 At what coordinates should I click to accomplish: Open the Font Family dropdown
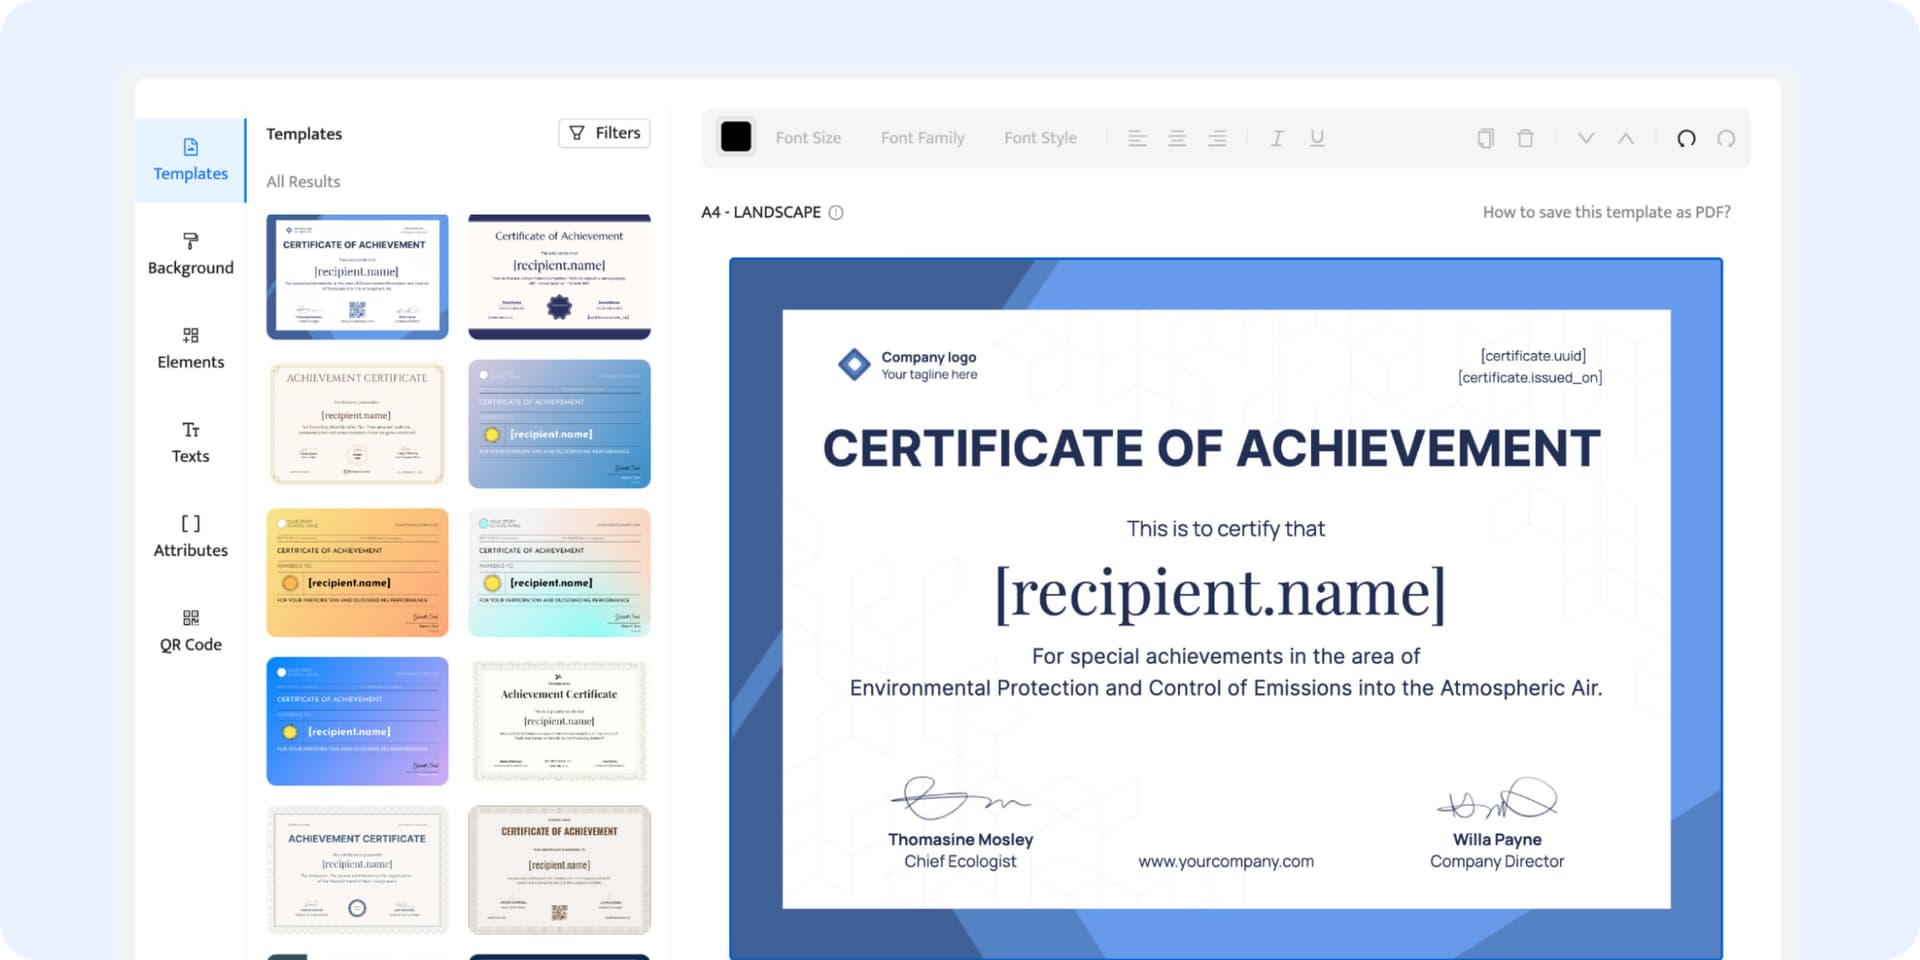coord(922,138)
